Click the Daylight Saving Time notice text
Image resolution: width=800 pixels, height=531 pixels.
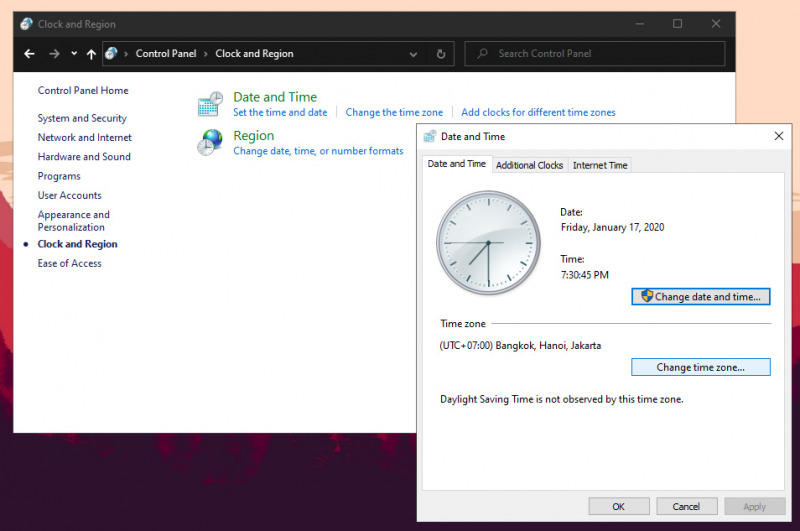562,399
